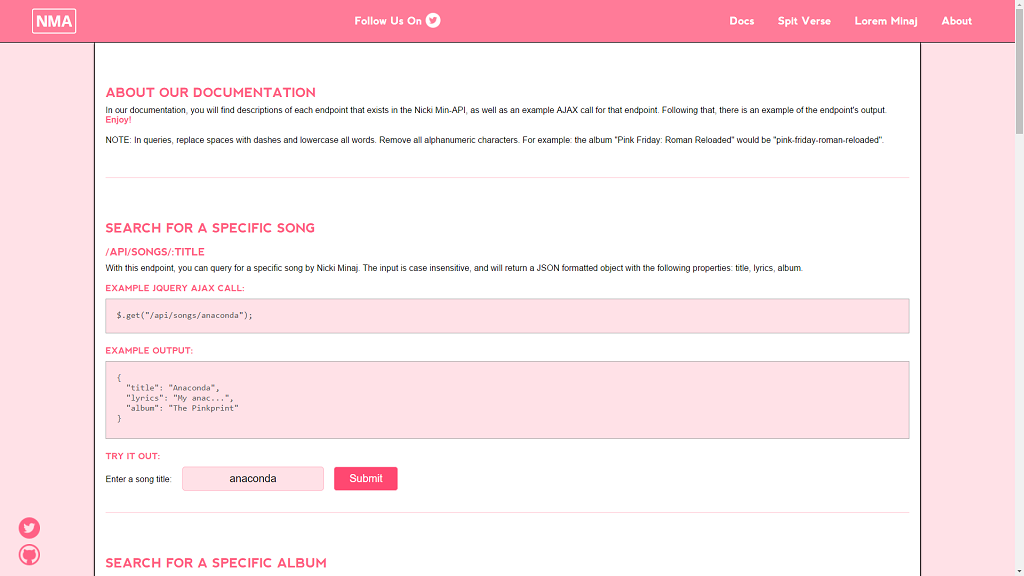Click the NOTE paragraph about query formatting
Viewport: 1024px width, 576px height.
tap(494, 140)
